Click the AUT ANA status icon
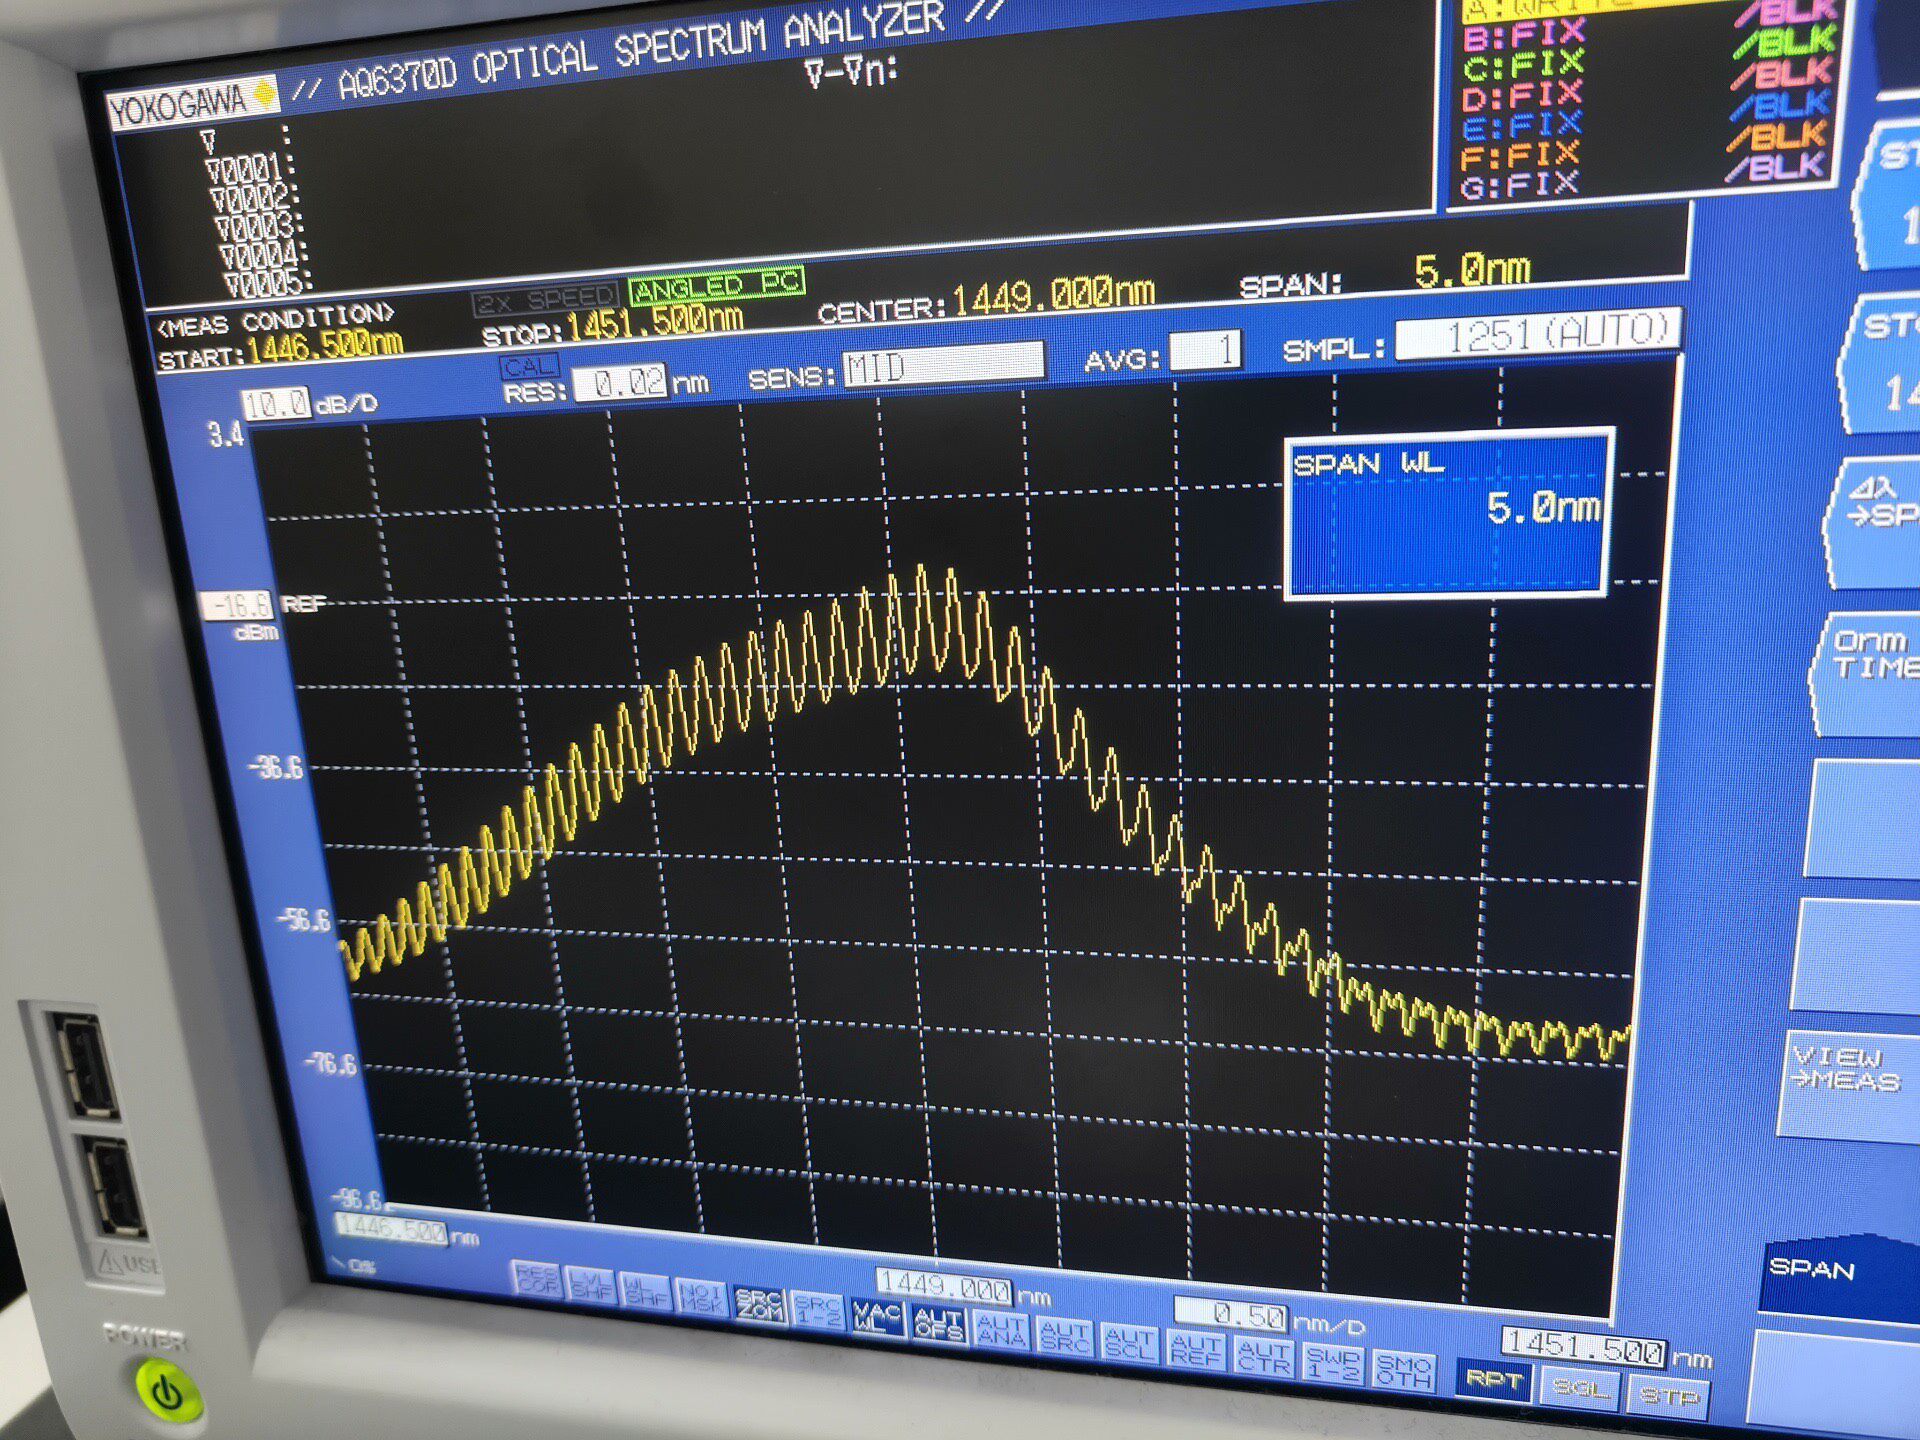Image resolution: width=1920 pixels, height=1440 pixels. [x=1000, y=1331]
